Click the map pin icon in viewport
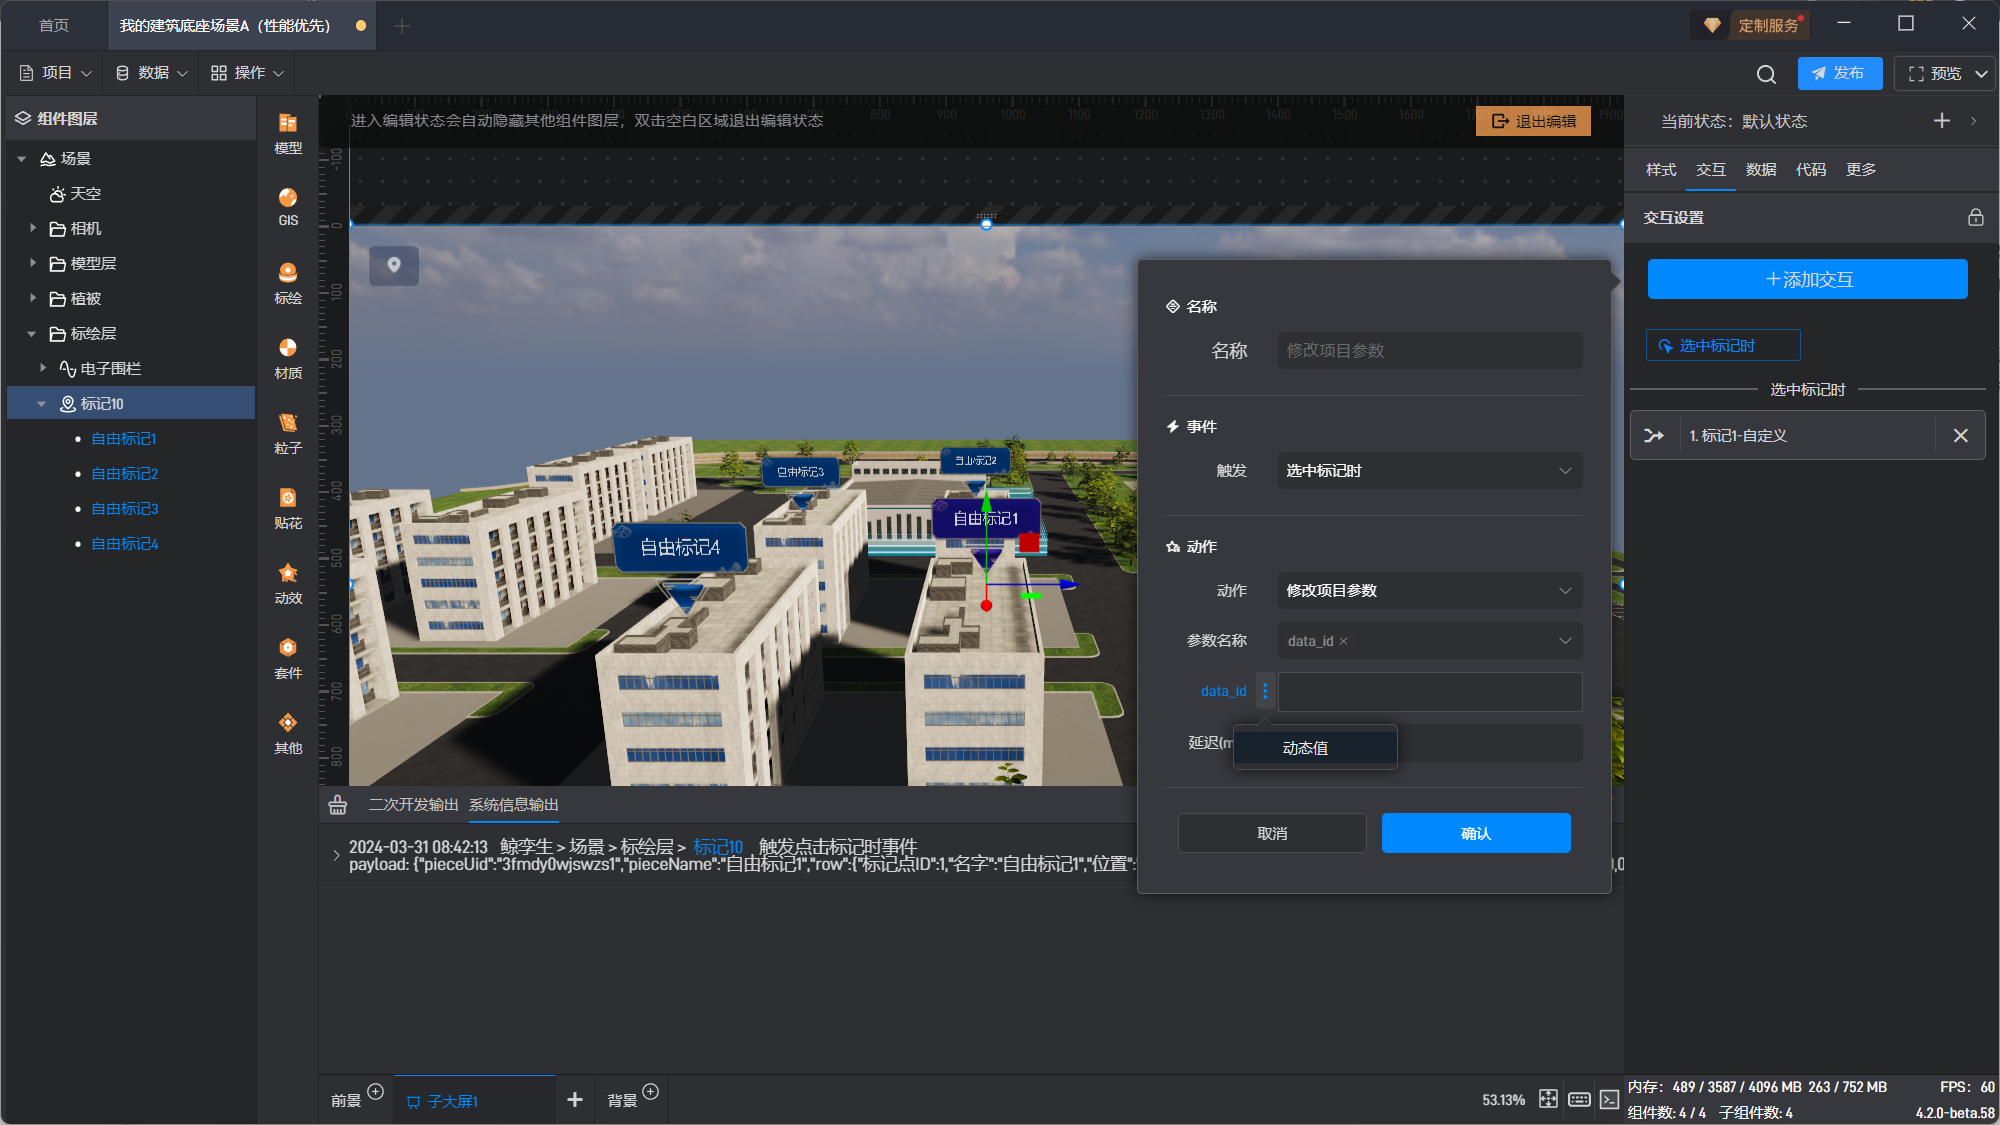 coord(394,265)
